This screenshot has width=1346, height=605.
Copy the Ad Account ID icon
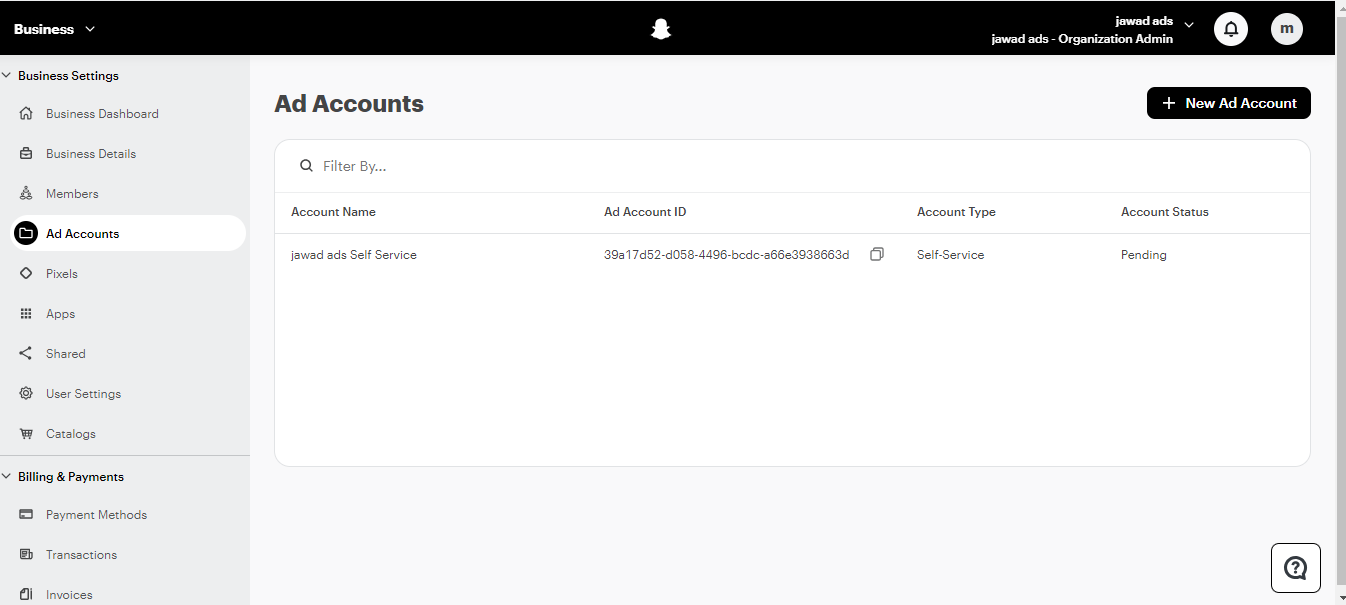(x=877, y=255)
